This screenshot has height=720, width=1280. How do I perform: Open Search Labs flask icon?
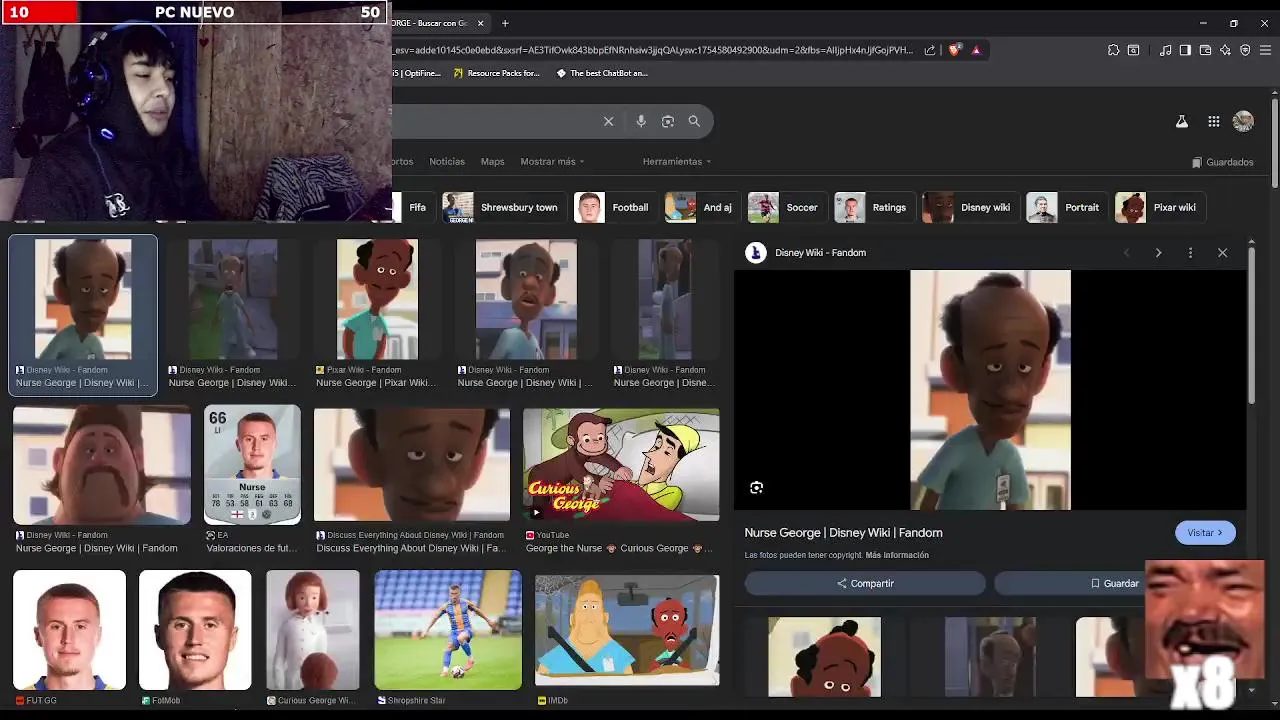coord(1181,121)
